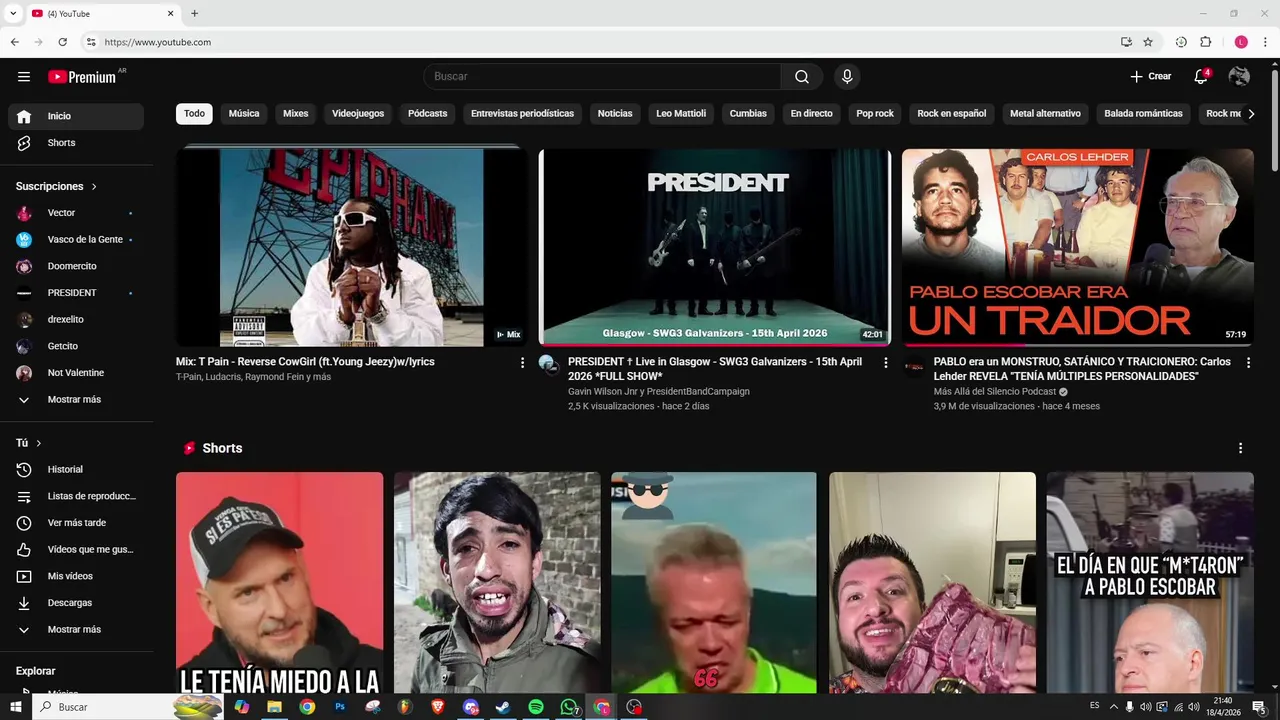
Task: Click the search magnifier button
Action: (x=802, y=77)
